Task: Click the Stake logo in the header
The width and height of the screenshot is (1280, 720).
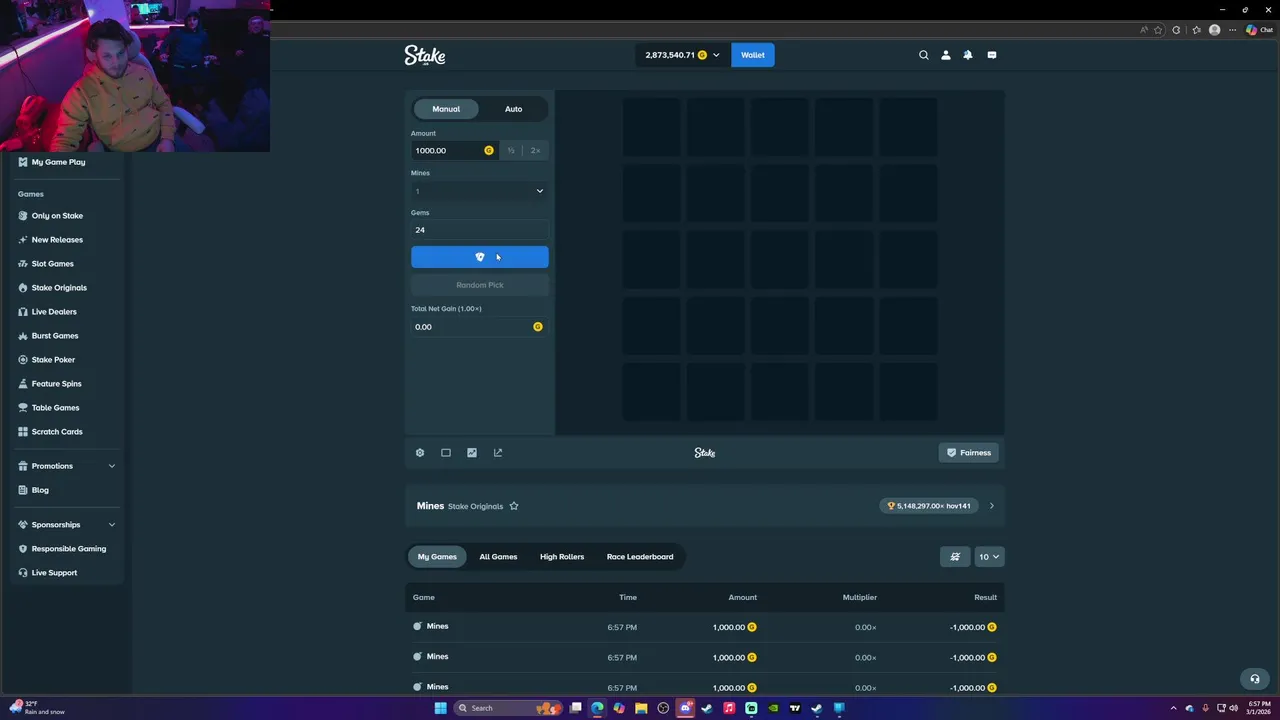Action: click(x=425, y=55)
